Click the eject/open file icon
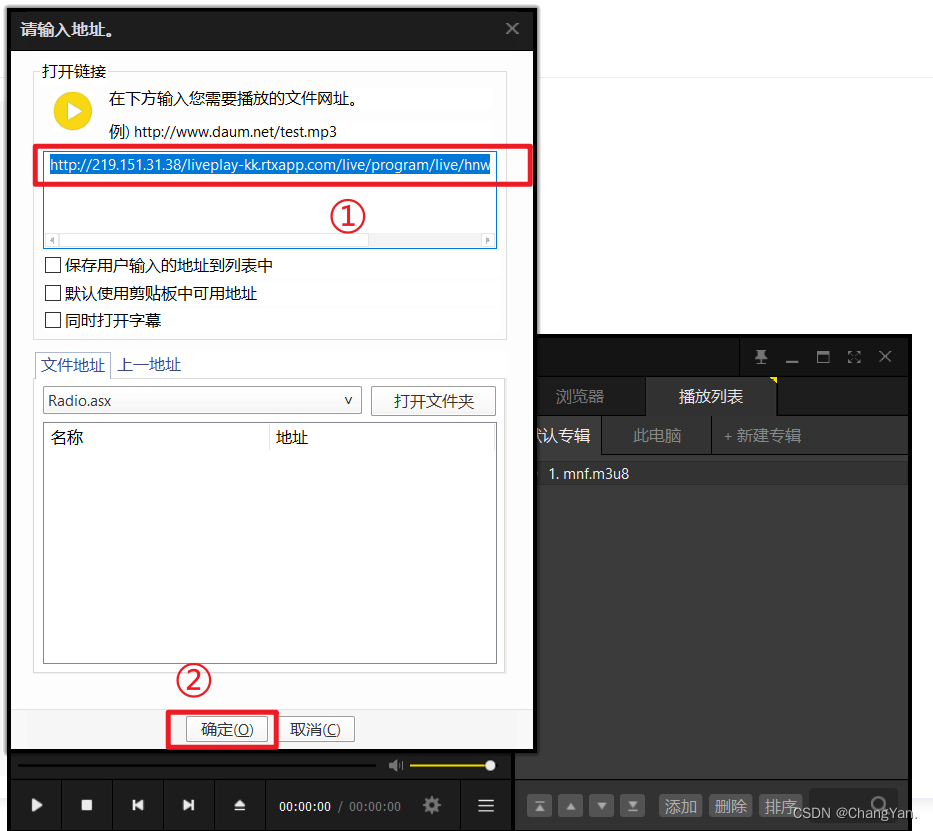Image resolution: width=933 pixels, height=831 pixels. click(x=240, y=805)
